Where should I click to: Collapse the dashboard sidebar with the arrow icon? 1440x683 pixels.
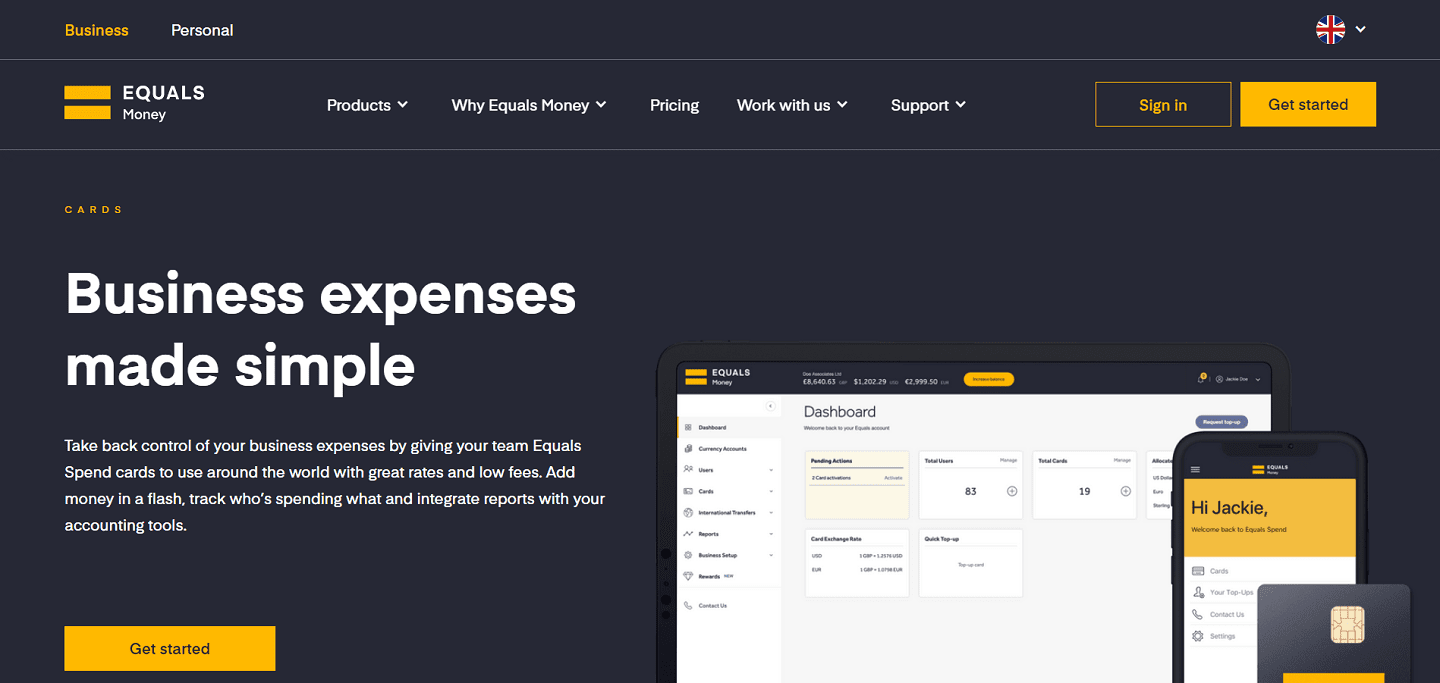770,406
